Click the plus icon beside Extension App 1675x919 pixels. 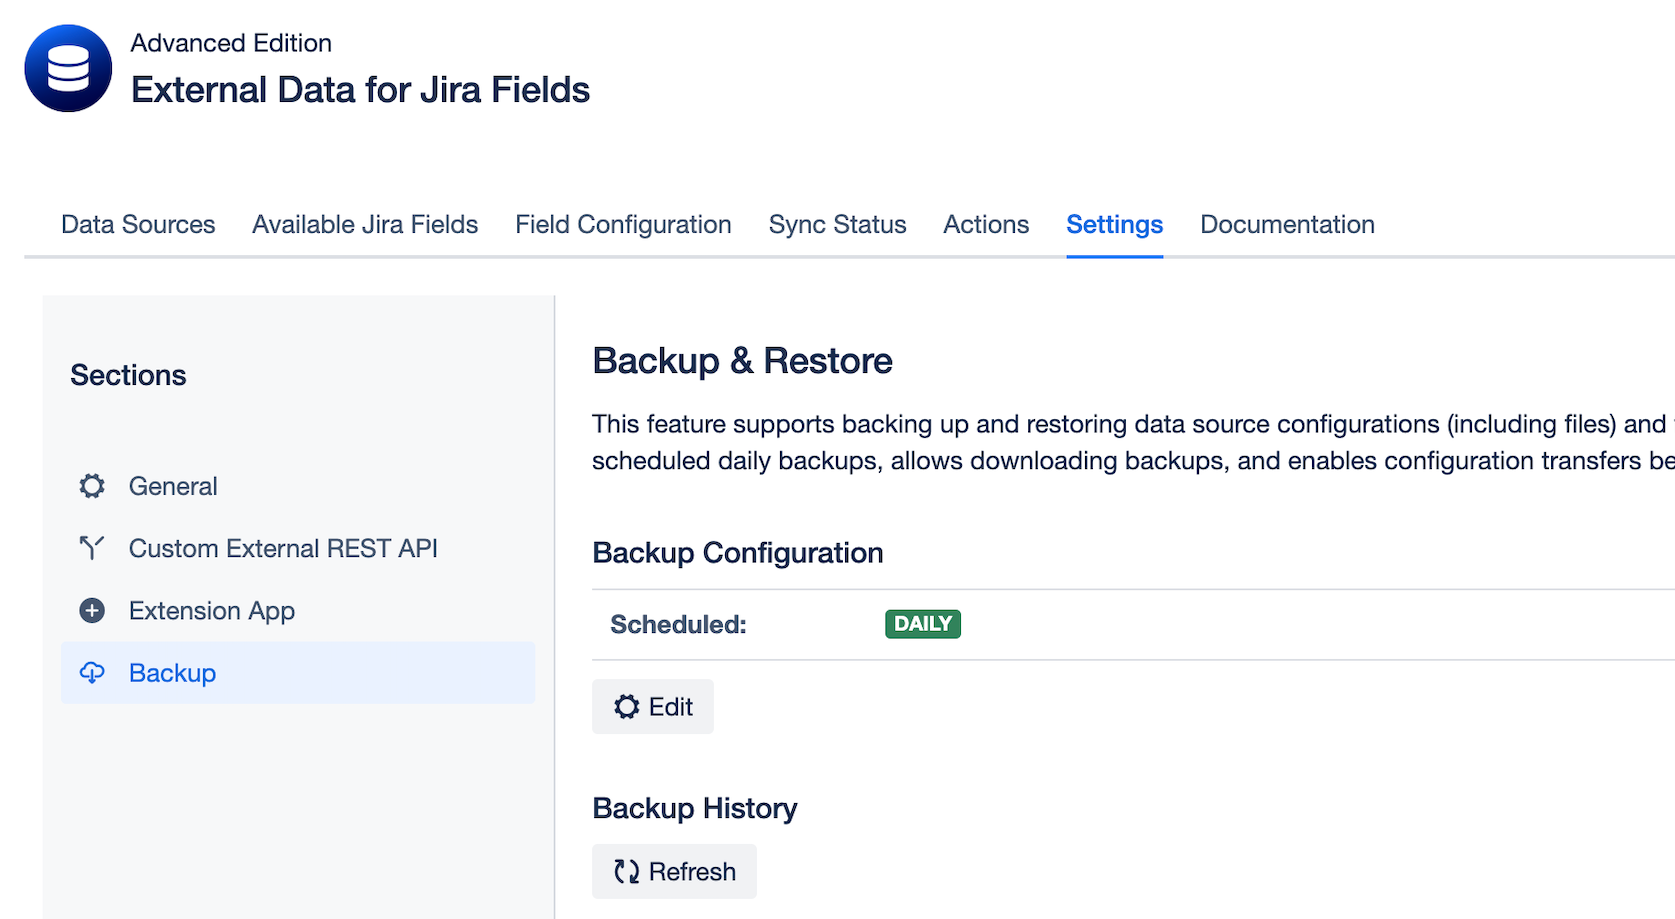pos(91,610)
